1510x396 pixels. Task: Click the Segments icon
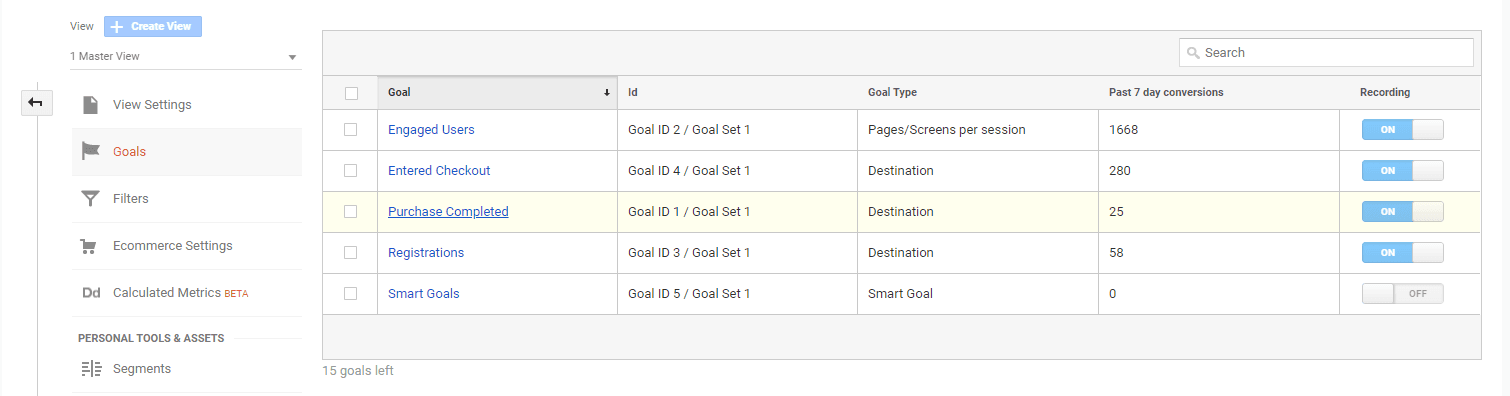click(x=91, y=369)
